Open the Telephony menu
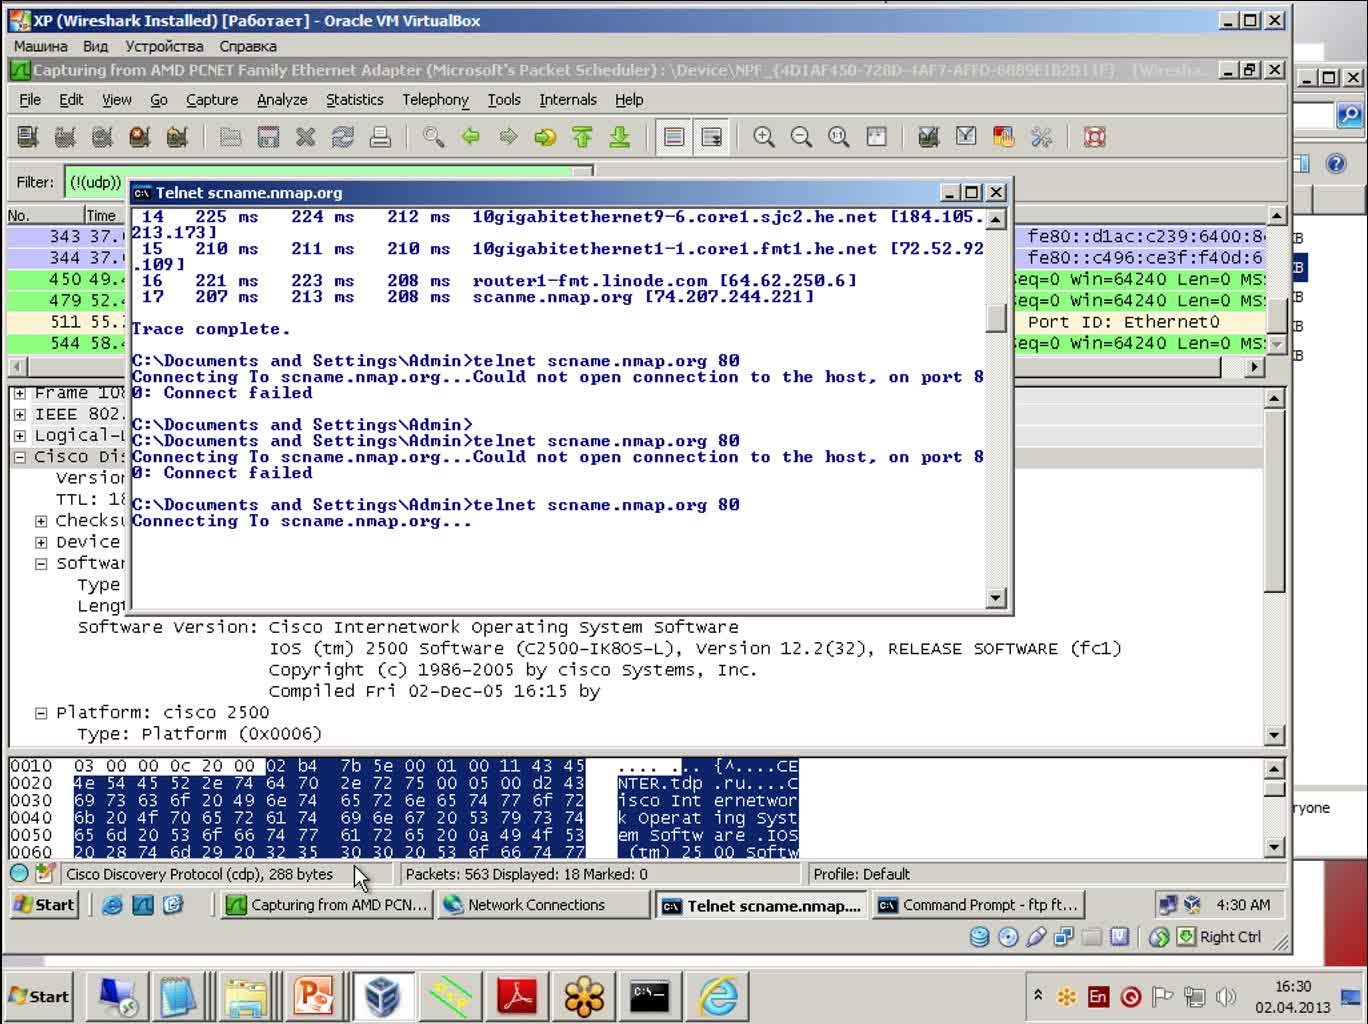 pyautogui.click(x=435, y=99)
